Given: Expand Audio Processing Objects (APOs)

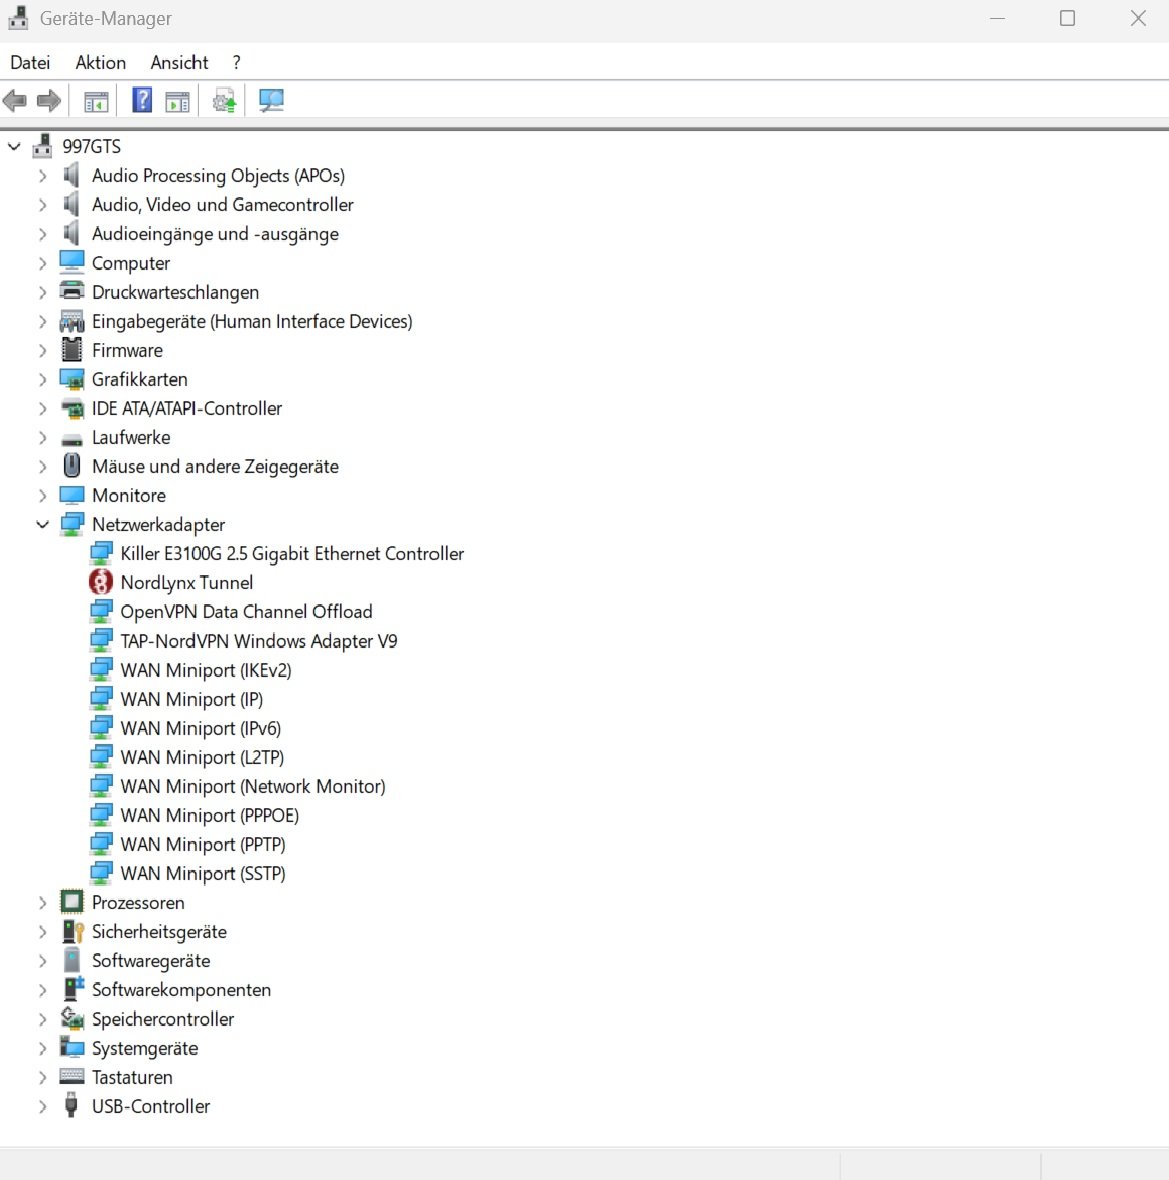Looking at the screenshot, I should click(x=43, y=175).
